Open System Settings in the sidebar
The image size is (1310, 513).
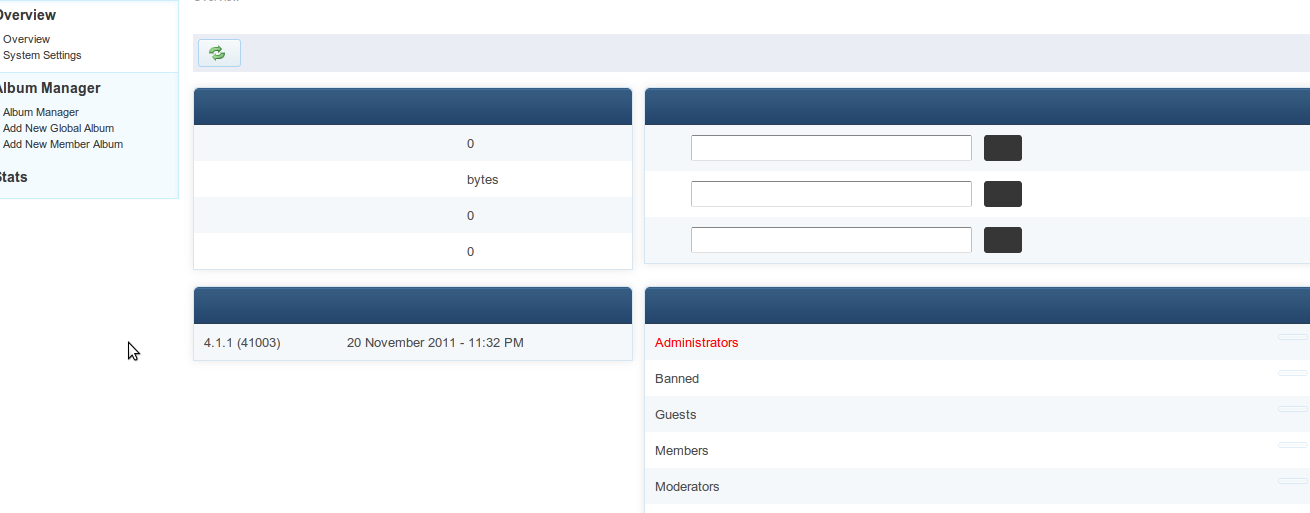42,55
